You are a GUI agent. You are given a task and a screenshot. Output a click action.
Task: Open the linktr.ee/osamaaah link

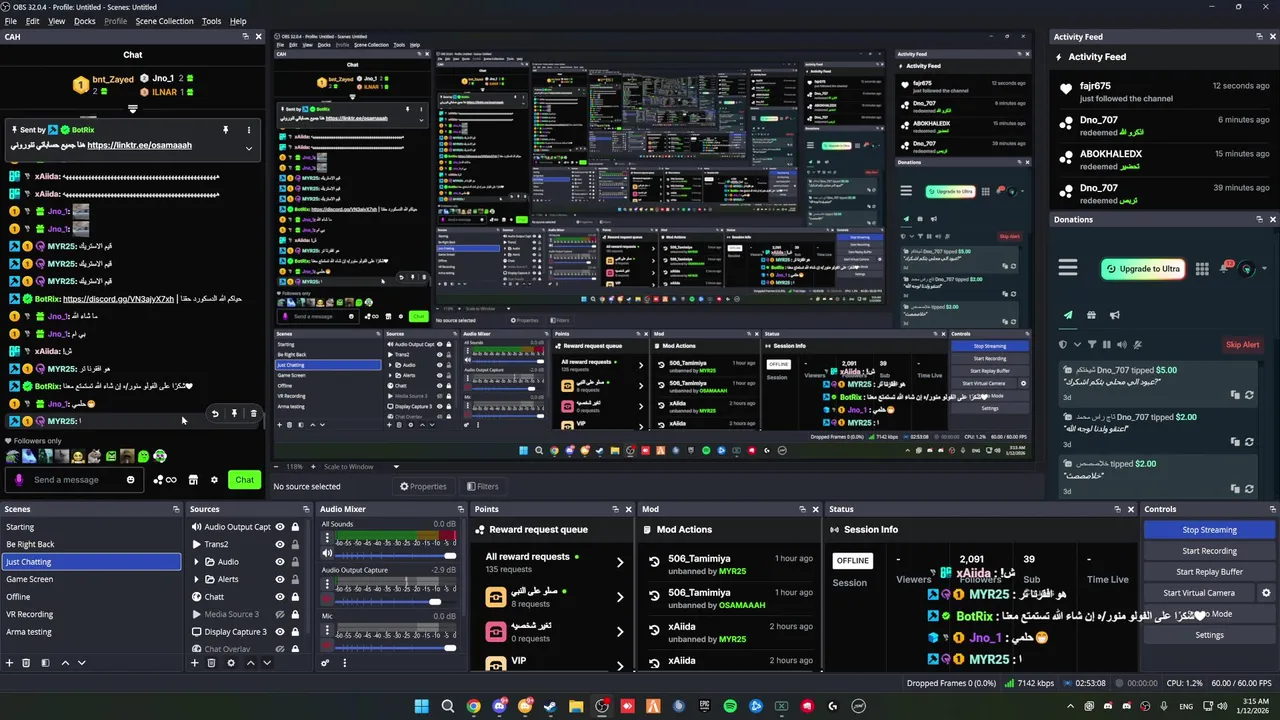(x=139, y=145)
